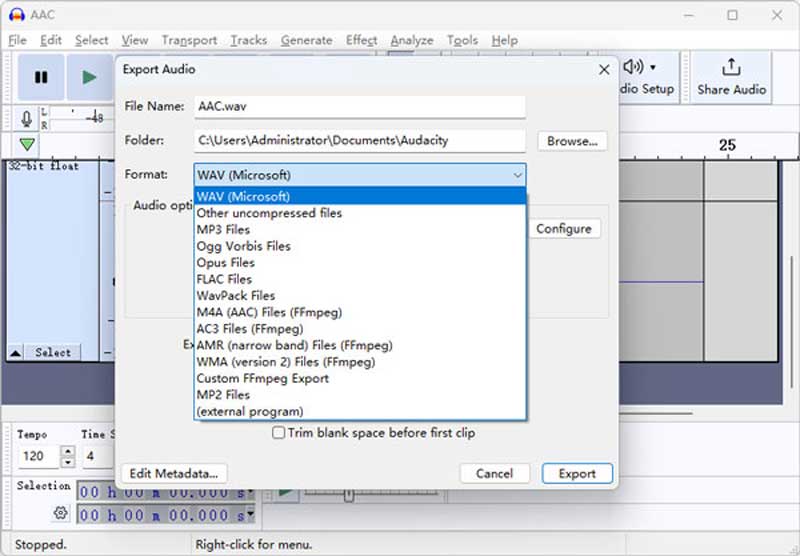The height and width of the screenshot is (556, 800).
Task: Click the Share Audio upload icon
Action: [x=731, y=67]
